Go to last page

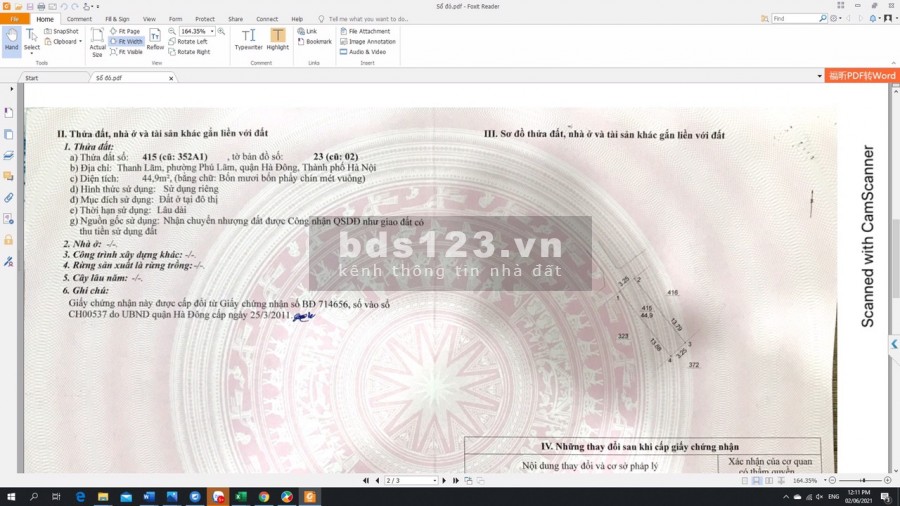tap(456, 481)
